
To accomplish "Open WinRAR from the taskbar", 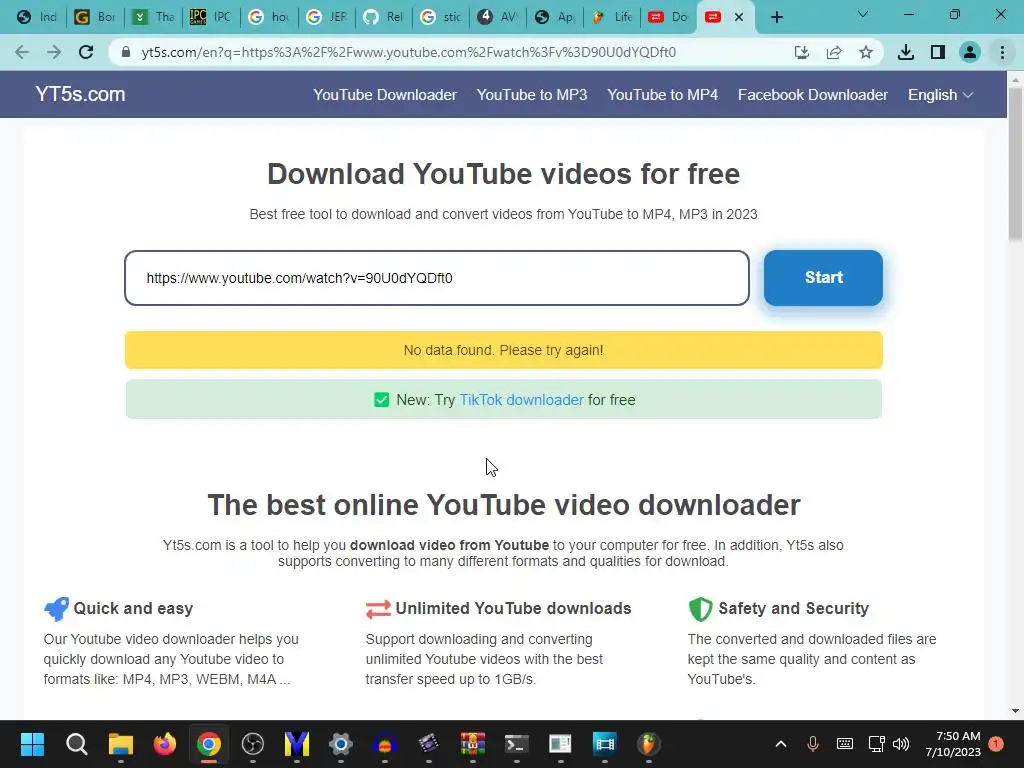I will click(472, 744).
